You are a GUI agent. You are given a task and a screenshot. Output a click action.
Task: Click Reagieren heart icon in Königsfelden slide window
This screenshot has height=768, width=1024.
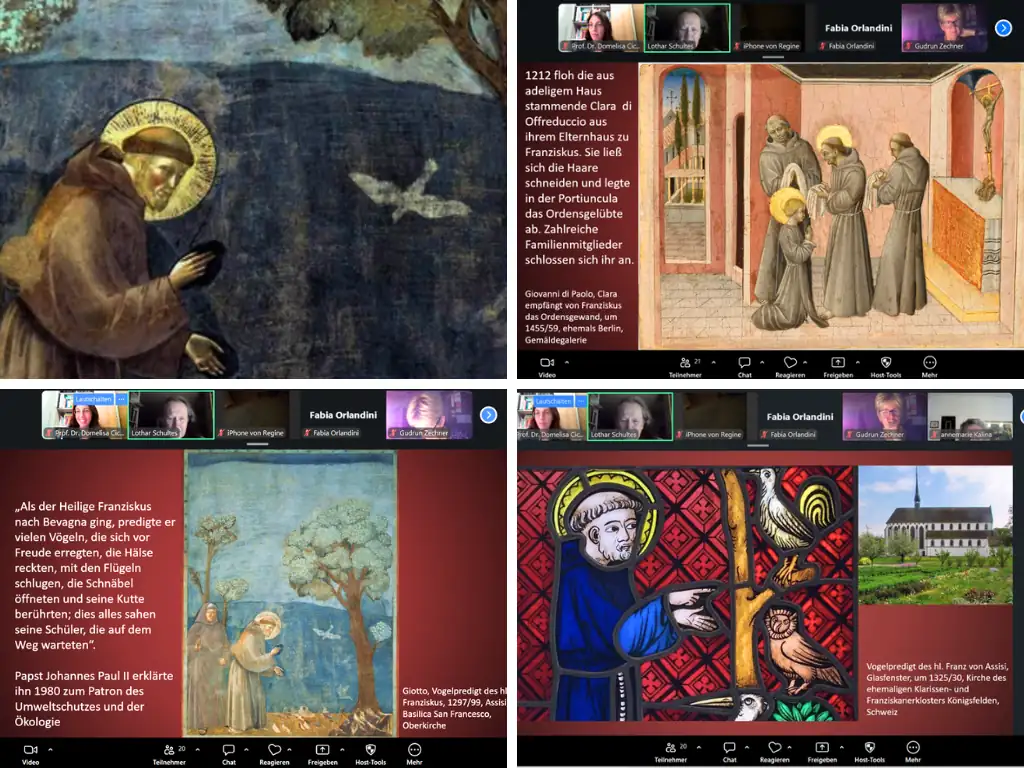(775, 748)
